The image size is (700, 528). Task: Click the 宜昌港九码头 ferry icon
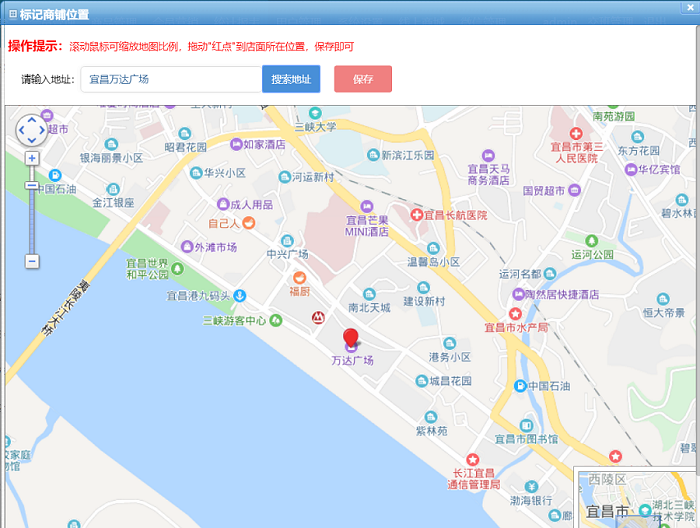point(240,296)
